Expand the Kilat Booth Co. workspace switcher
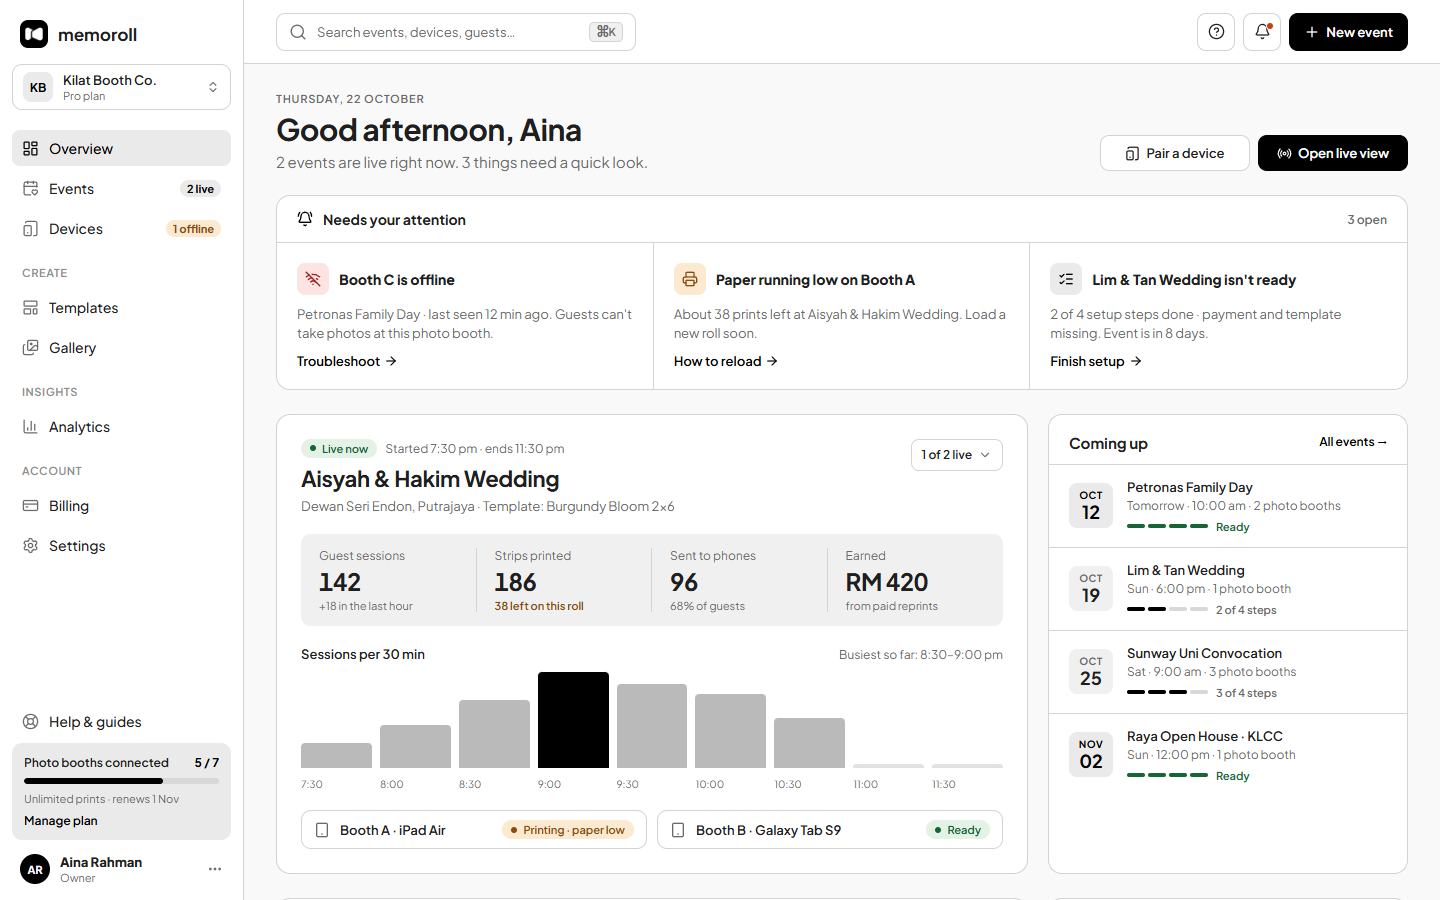 [121, 87]
